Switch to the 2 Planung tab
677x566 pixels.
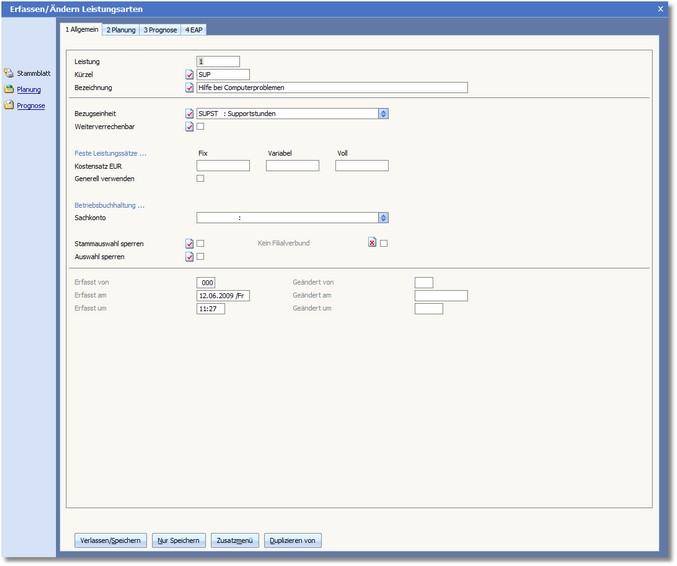[x=121, y=30]
